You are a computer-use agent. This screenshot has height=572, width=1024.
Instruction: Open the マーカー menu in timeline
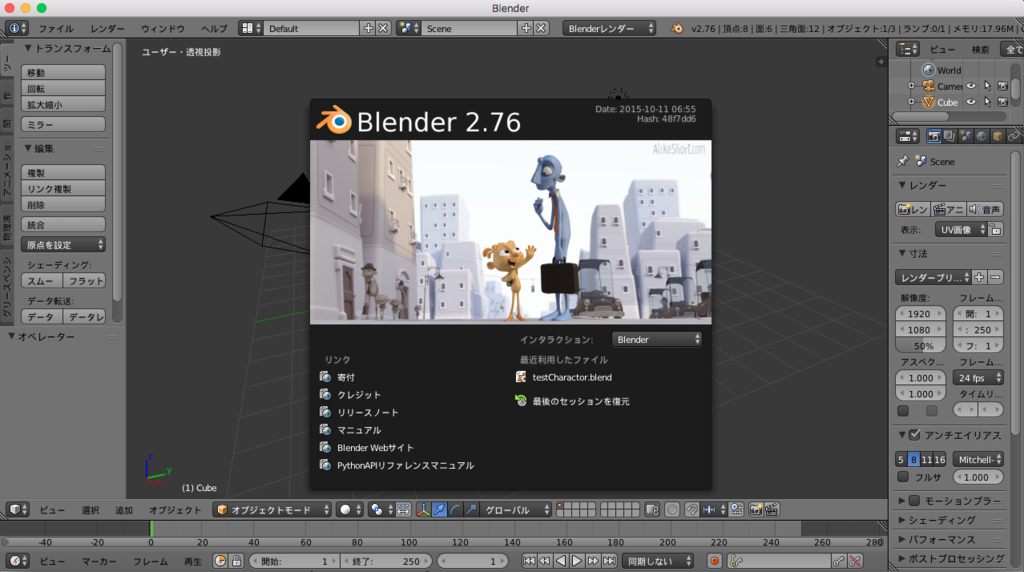(99, 562)
